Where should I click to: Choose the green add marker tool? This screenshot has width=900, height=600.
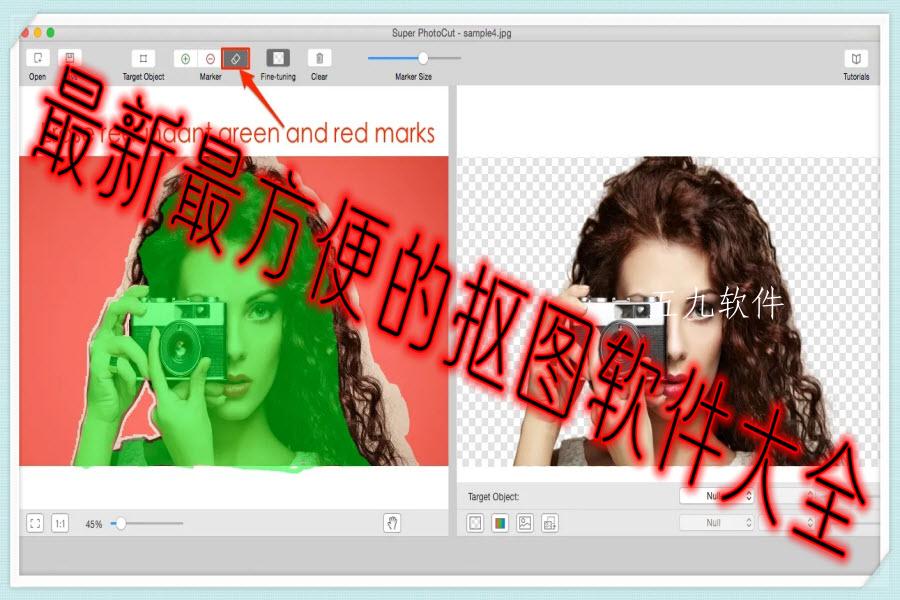point(185,59)
